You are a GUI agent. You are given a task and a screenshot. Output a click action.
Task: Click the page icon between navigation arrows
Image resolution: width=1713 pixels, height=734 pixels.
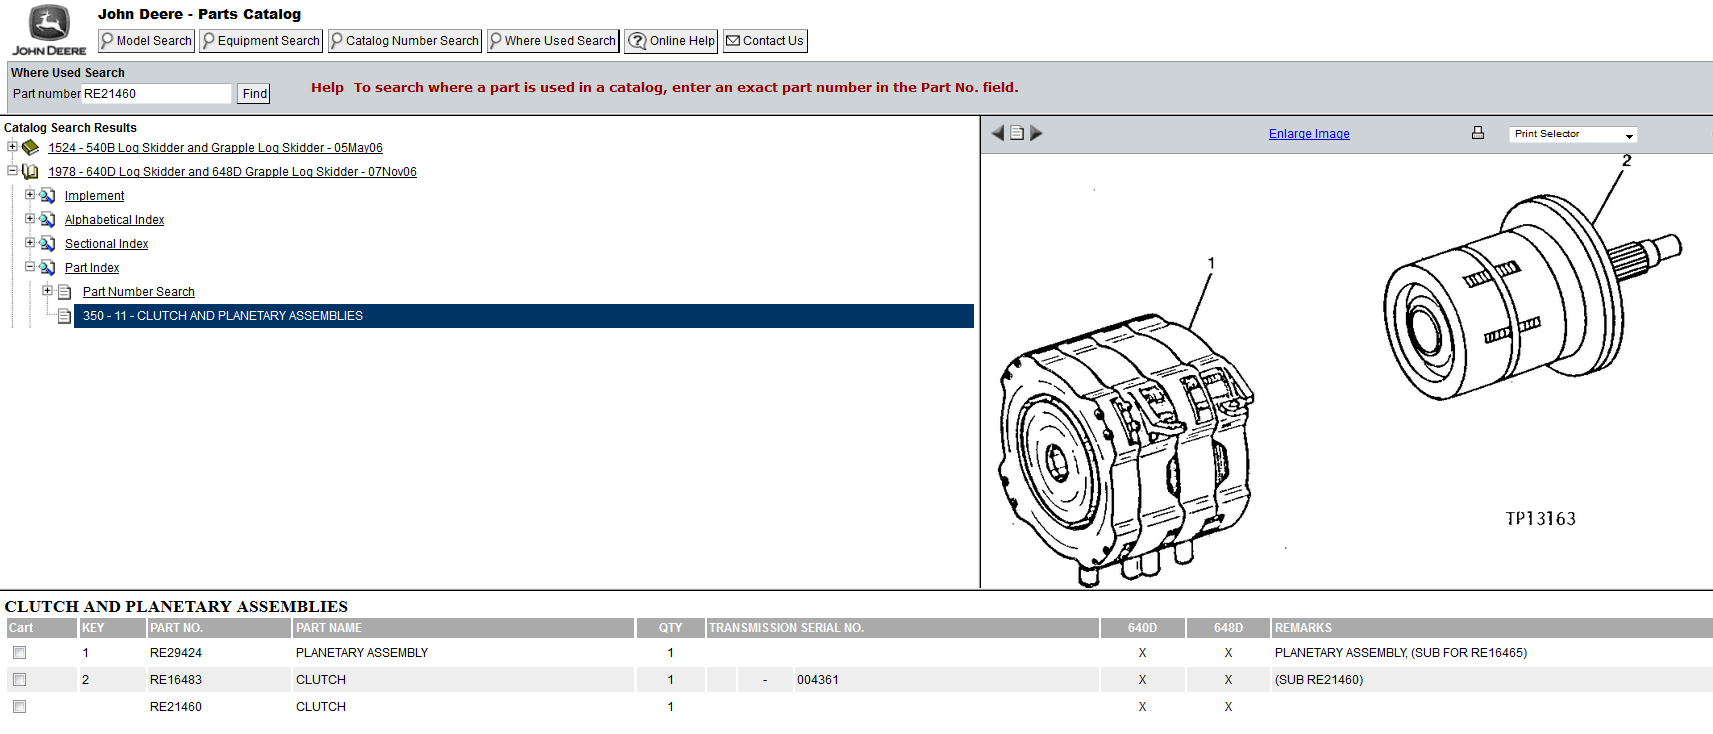coord(1016,133)
